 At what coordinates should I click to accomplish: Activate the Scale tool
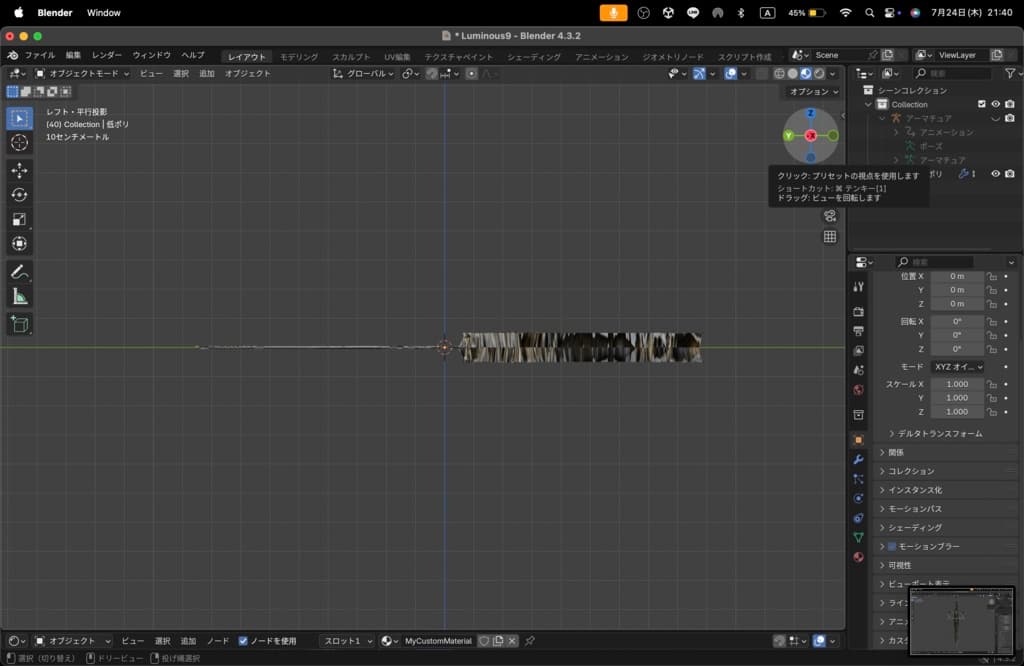tap(19, 219)
